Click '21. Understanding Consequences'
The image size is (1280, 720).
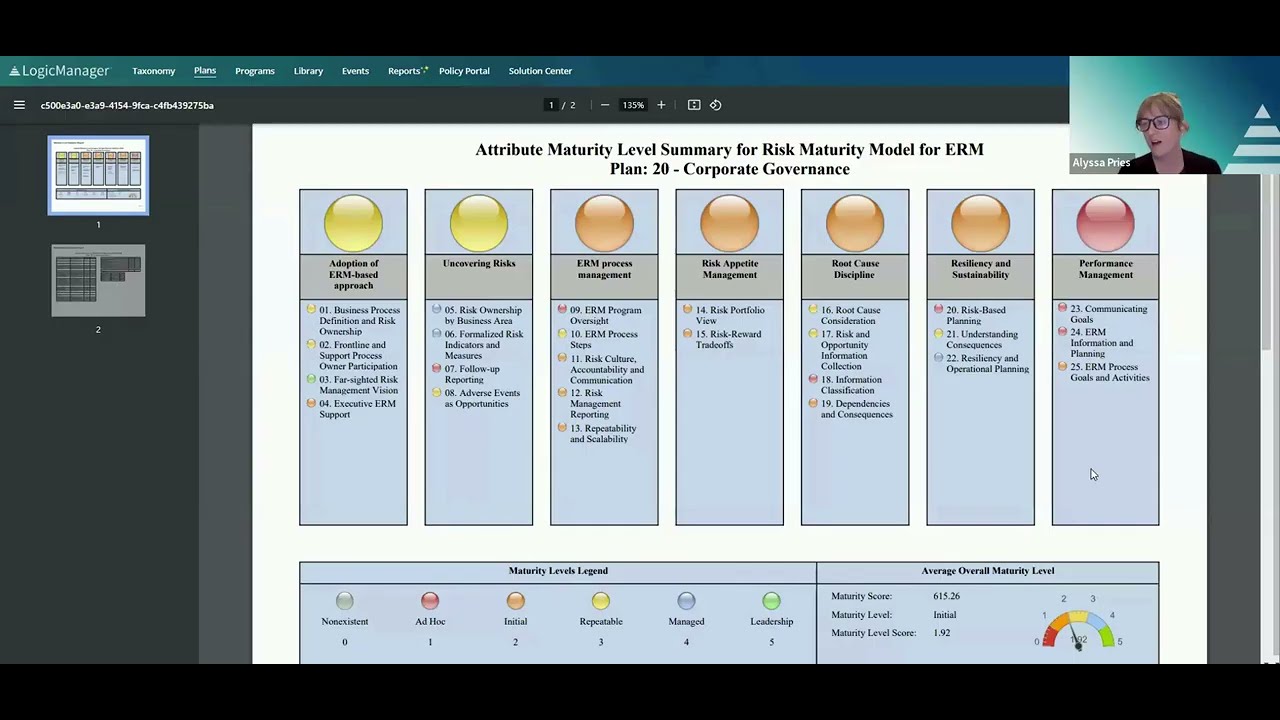coord(982,339)
